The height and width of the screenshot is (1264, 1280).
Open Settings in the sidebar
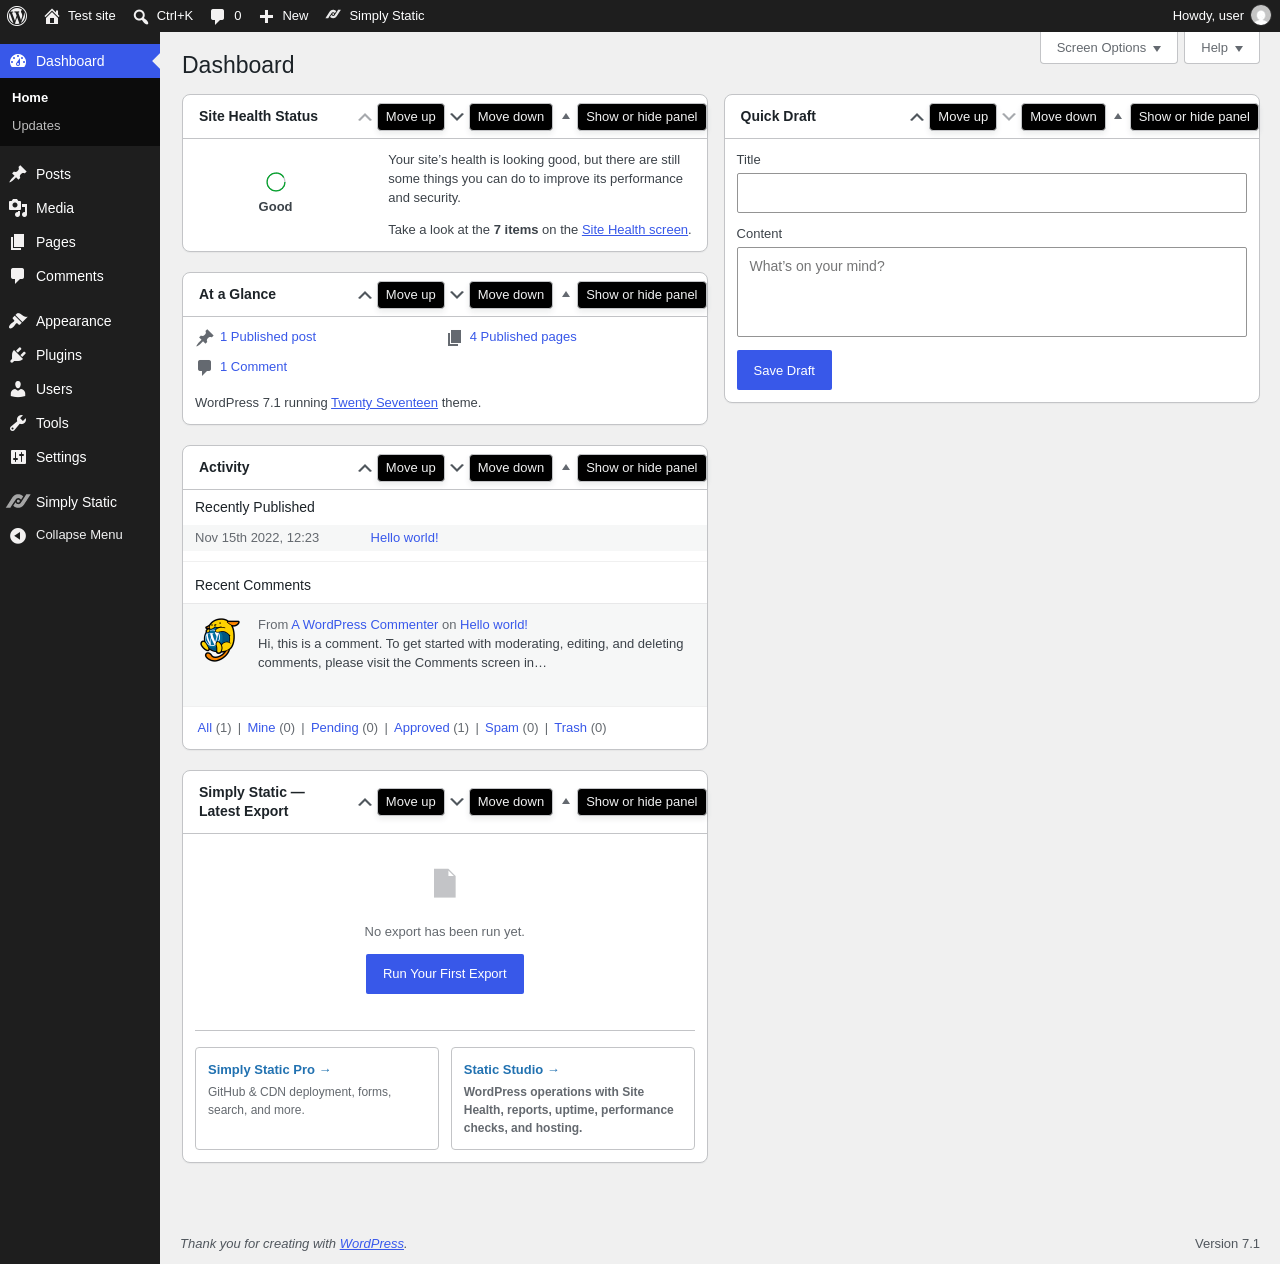80,457
